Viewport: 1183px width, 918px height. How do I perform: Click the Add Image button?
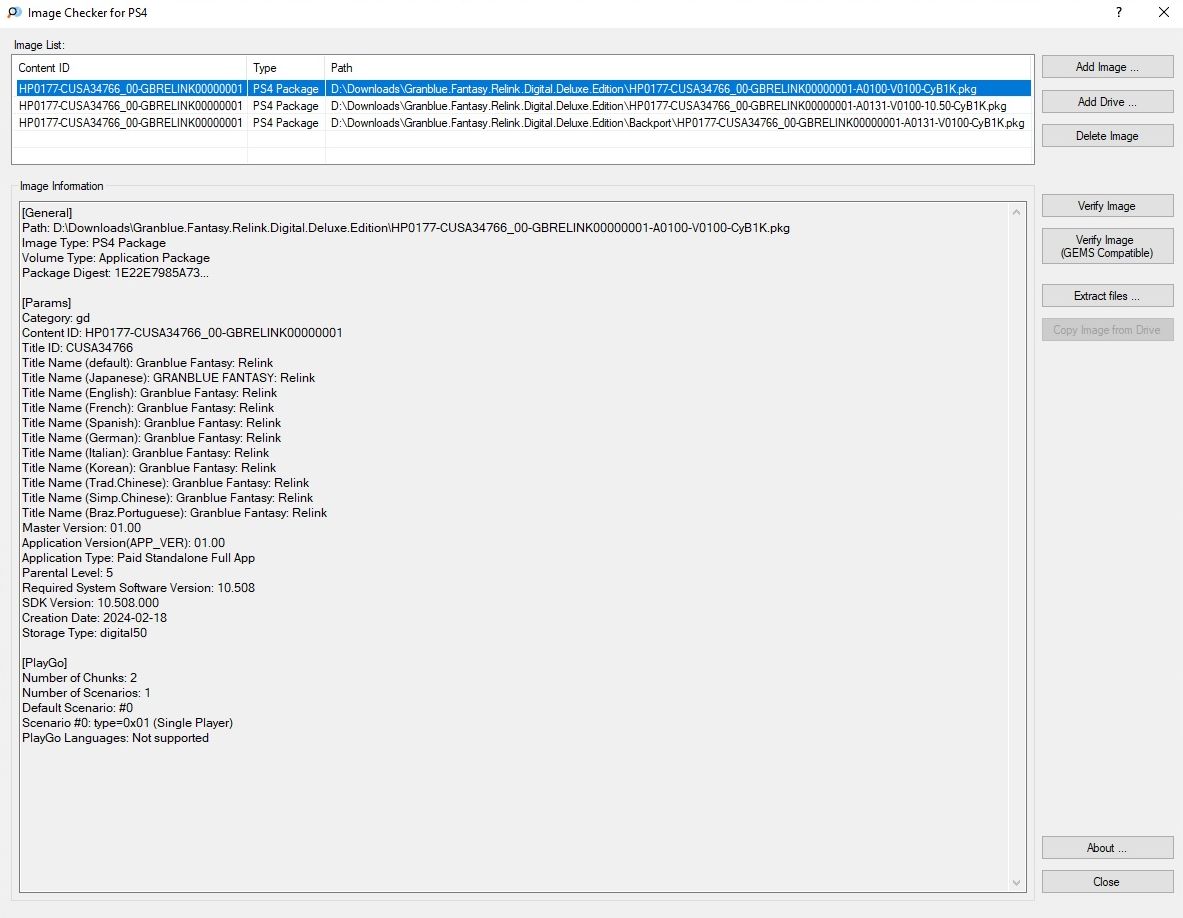pyautogui.click(x=1107, y=67)
